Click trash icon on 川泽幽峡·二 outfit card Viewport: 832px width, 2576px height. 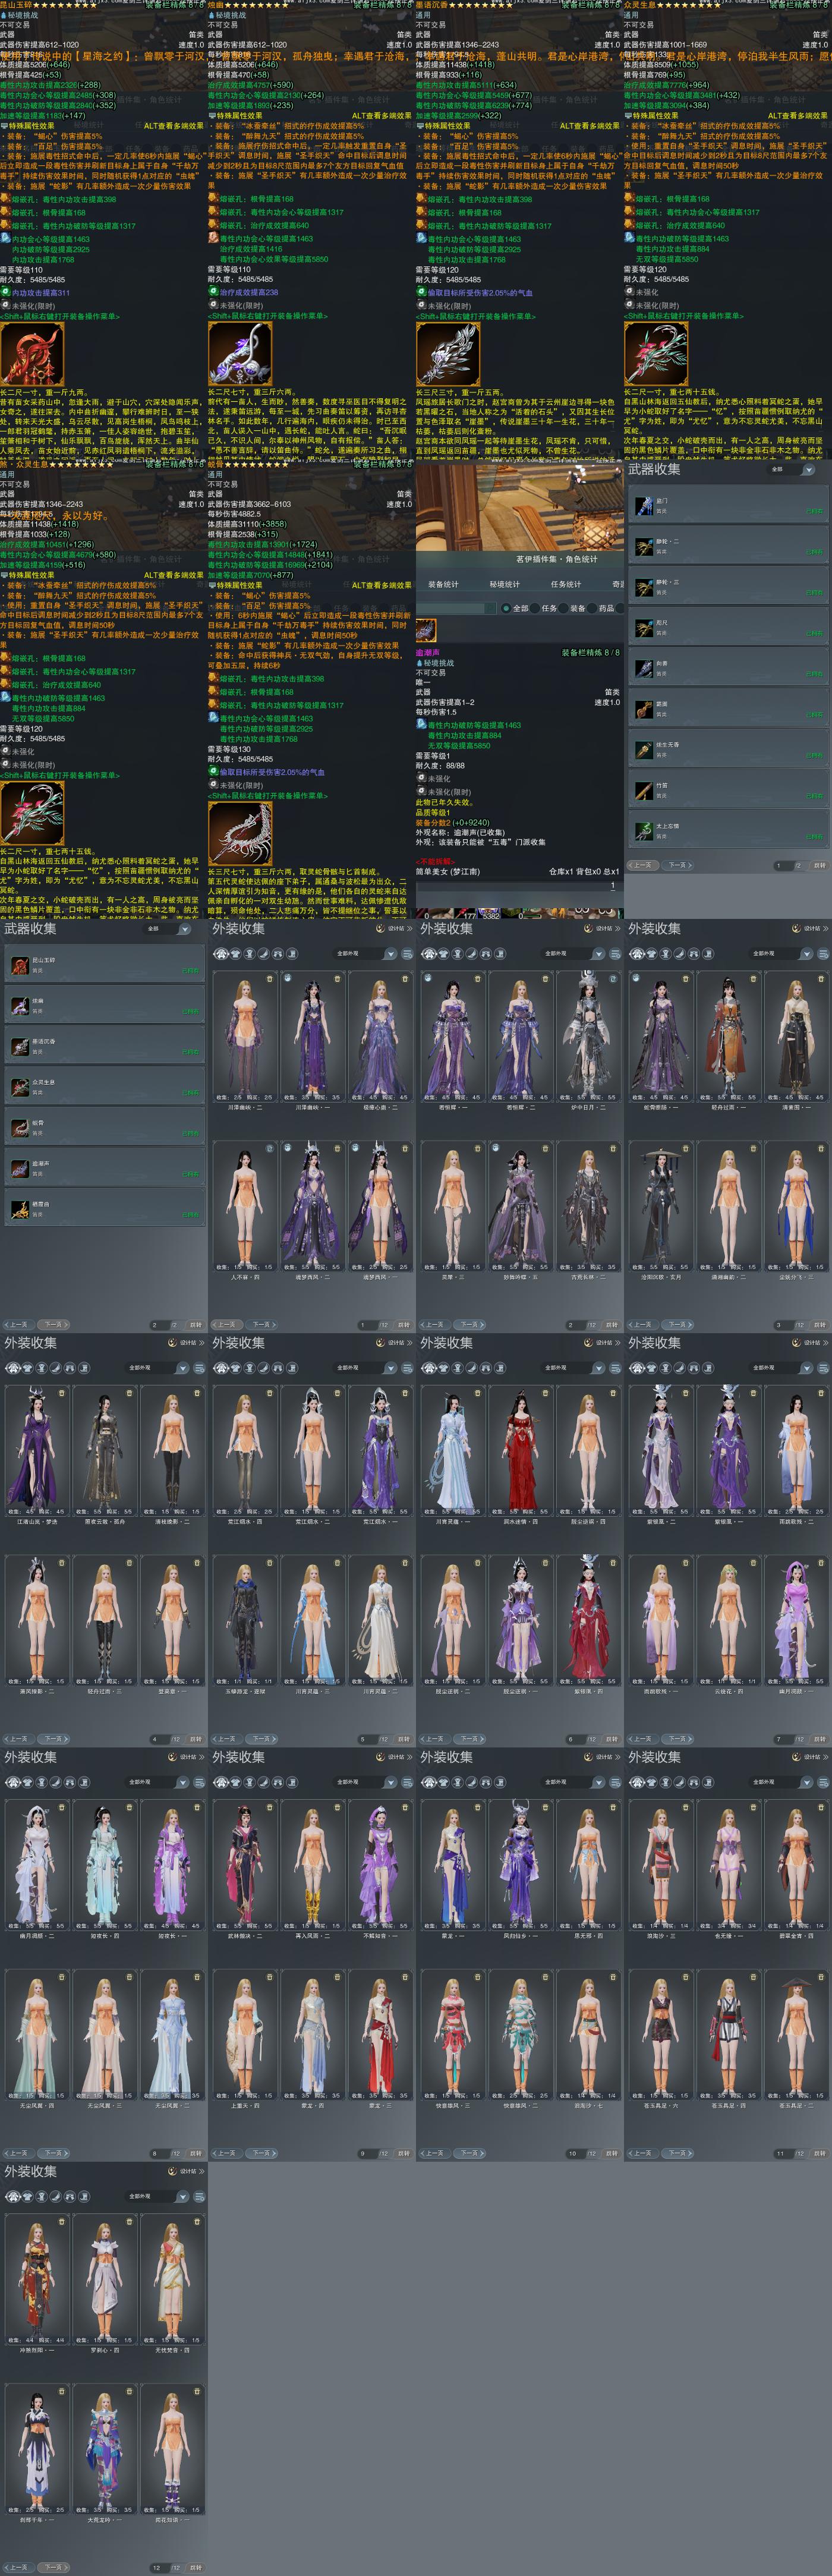coord(270,978)
